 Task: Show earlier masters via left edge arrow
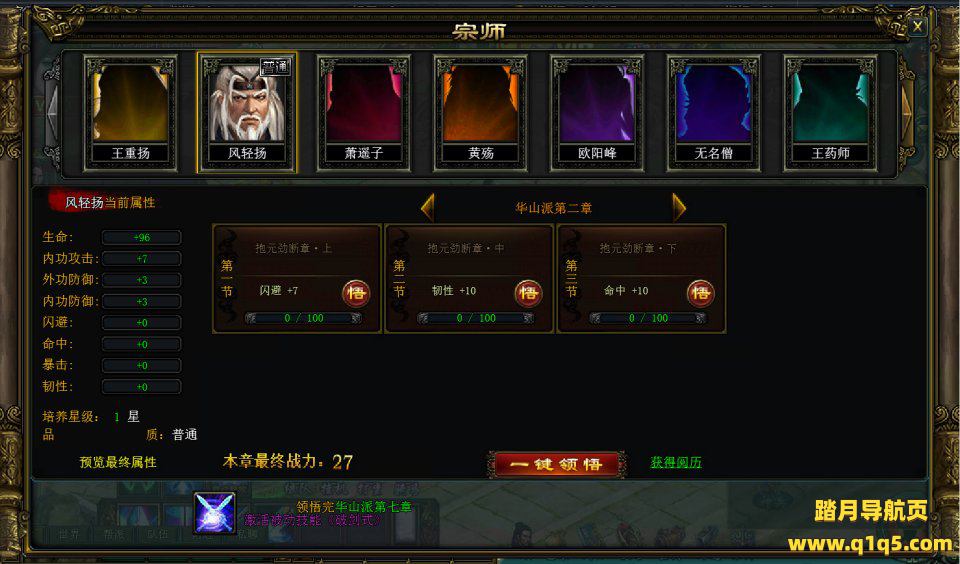53,113
